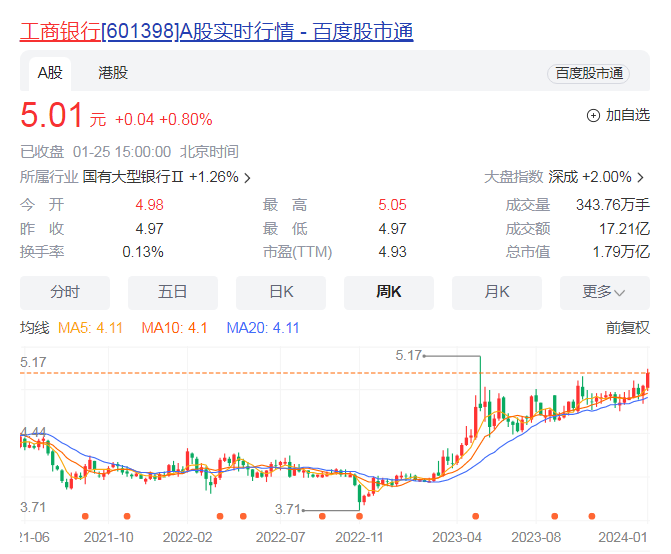Click the 成交额 value 17.21亿
Screen dimensions: 671x554
(624, 229)
